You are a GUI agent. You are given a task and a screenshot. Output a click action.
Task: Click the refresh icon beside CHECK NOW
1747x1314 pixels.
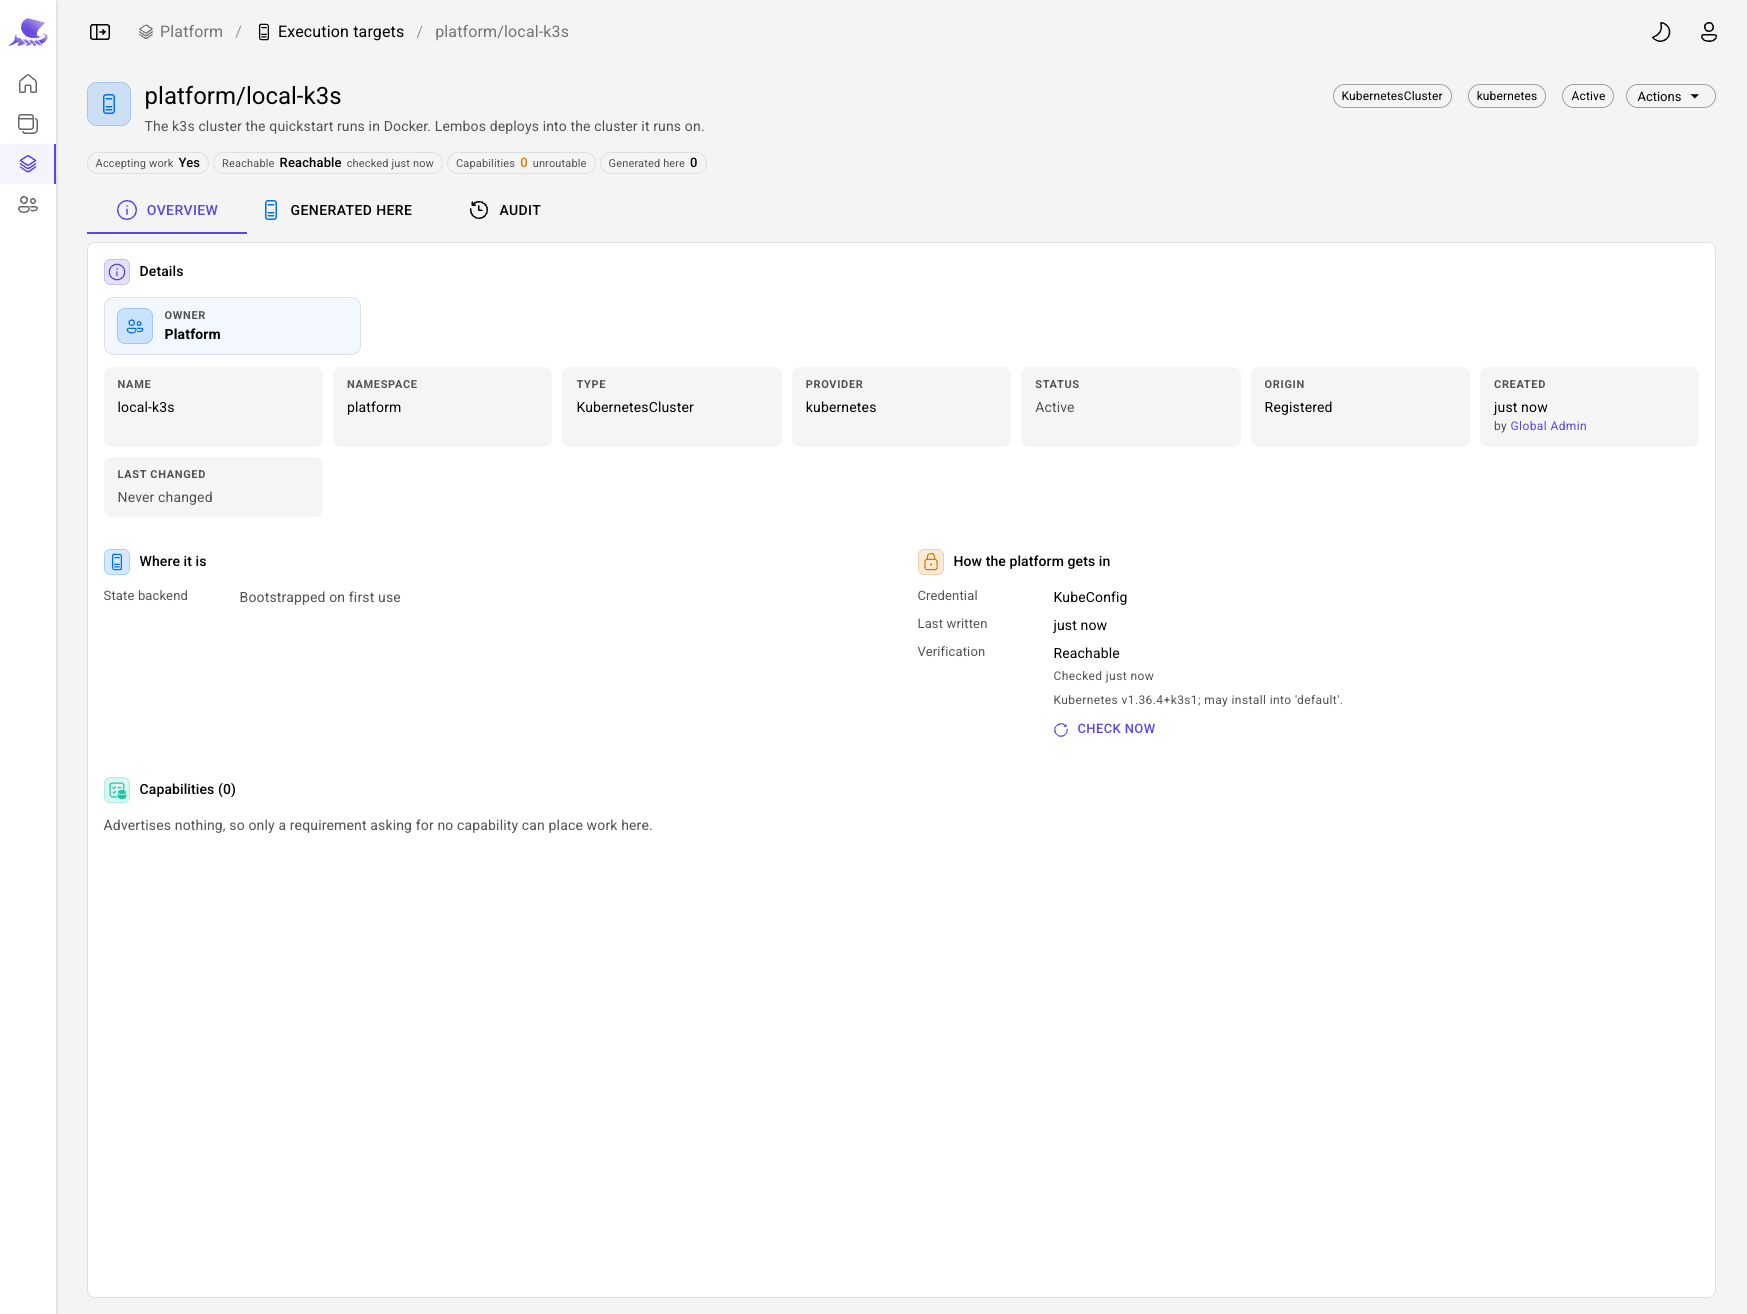coord(1061,730)
